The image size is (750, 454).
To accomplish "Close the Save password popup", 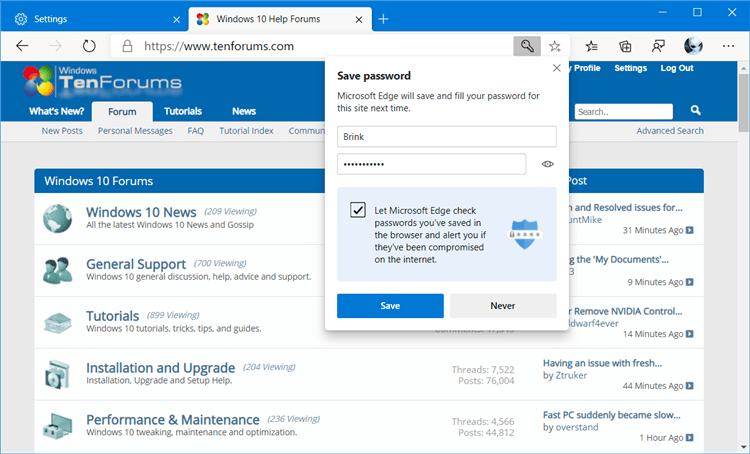I will click(557, 68).
